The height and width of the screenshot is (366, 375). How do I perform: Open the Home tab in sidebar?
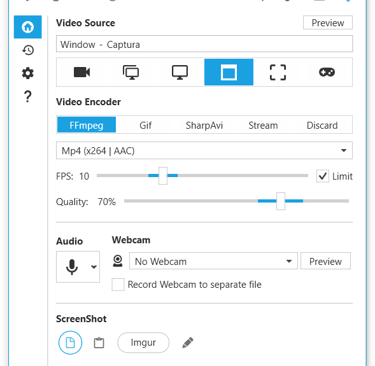click(x=28, y=27)
